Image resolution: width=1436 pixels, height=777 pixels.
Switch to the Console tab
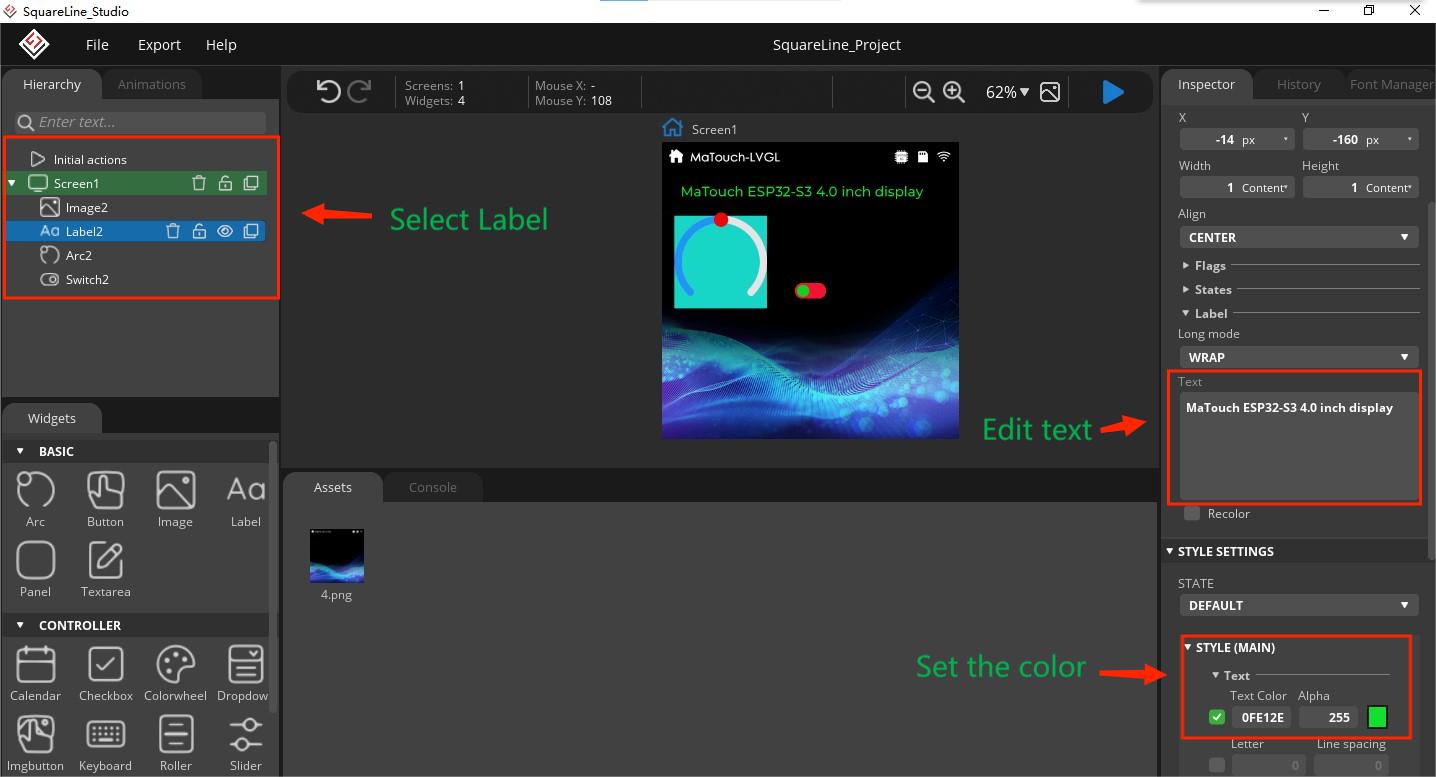click(433, 487)
